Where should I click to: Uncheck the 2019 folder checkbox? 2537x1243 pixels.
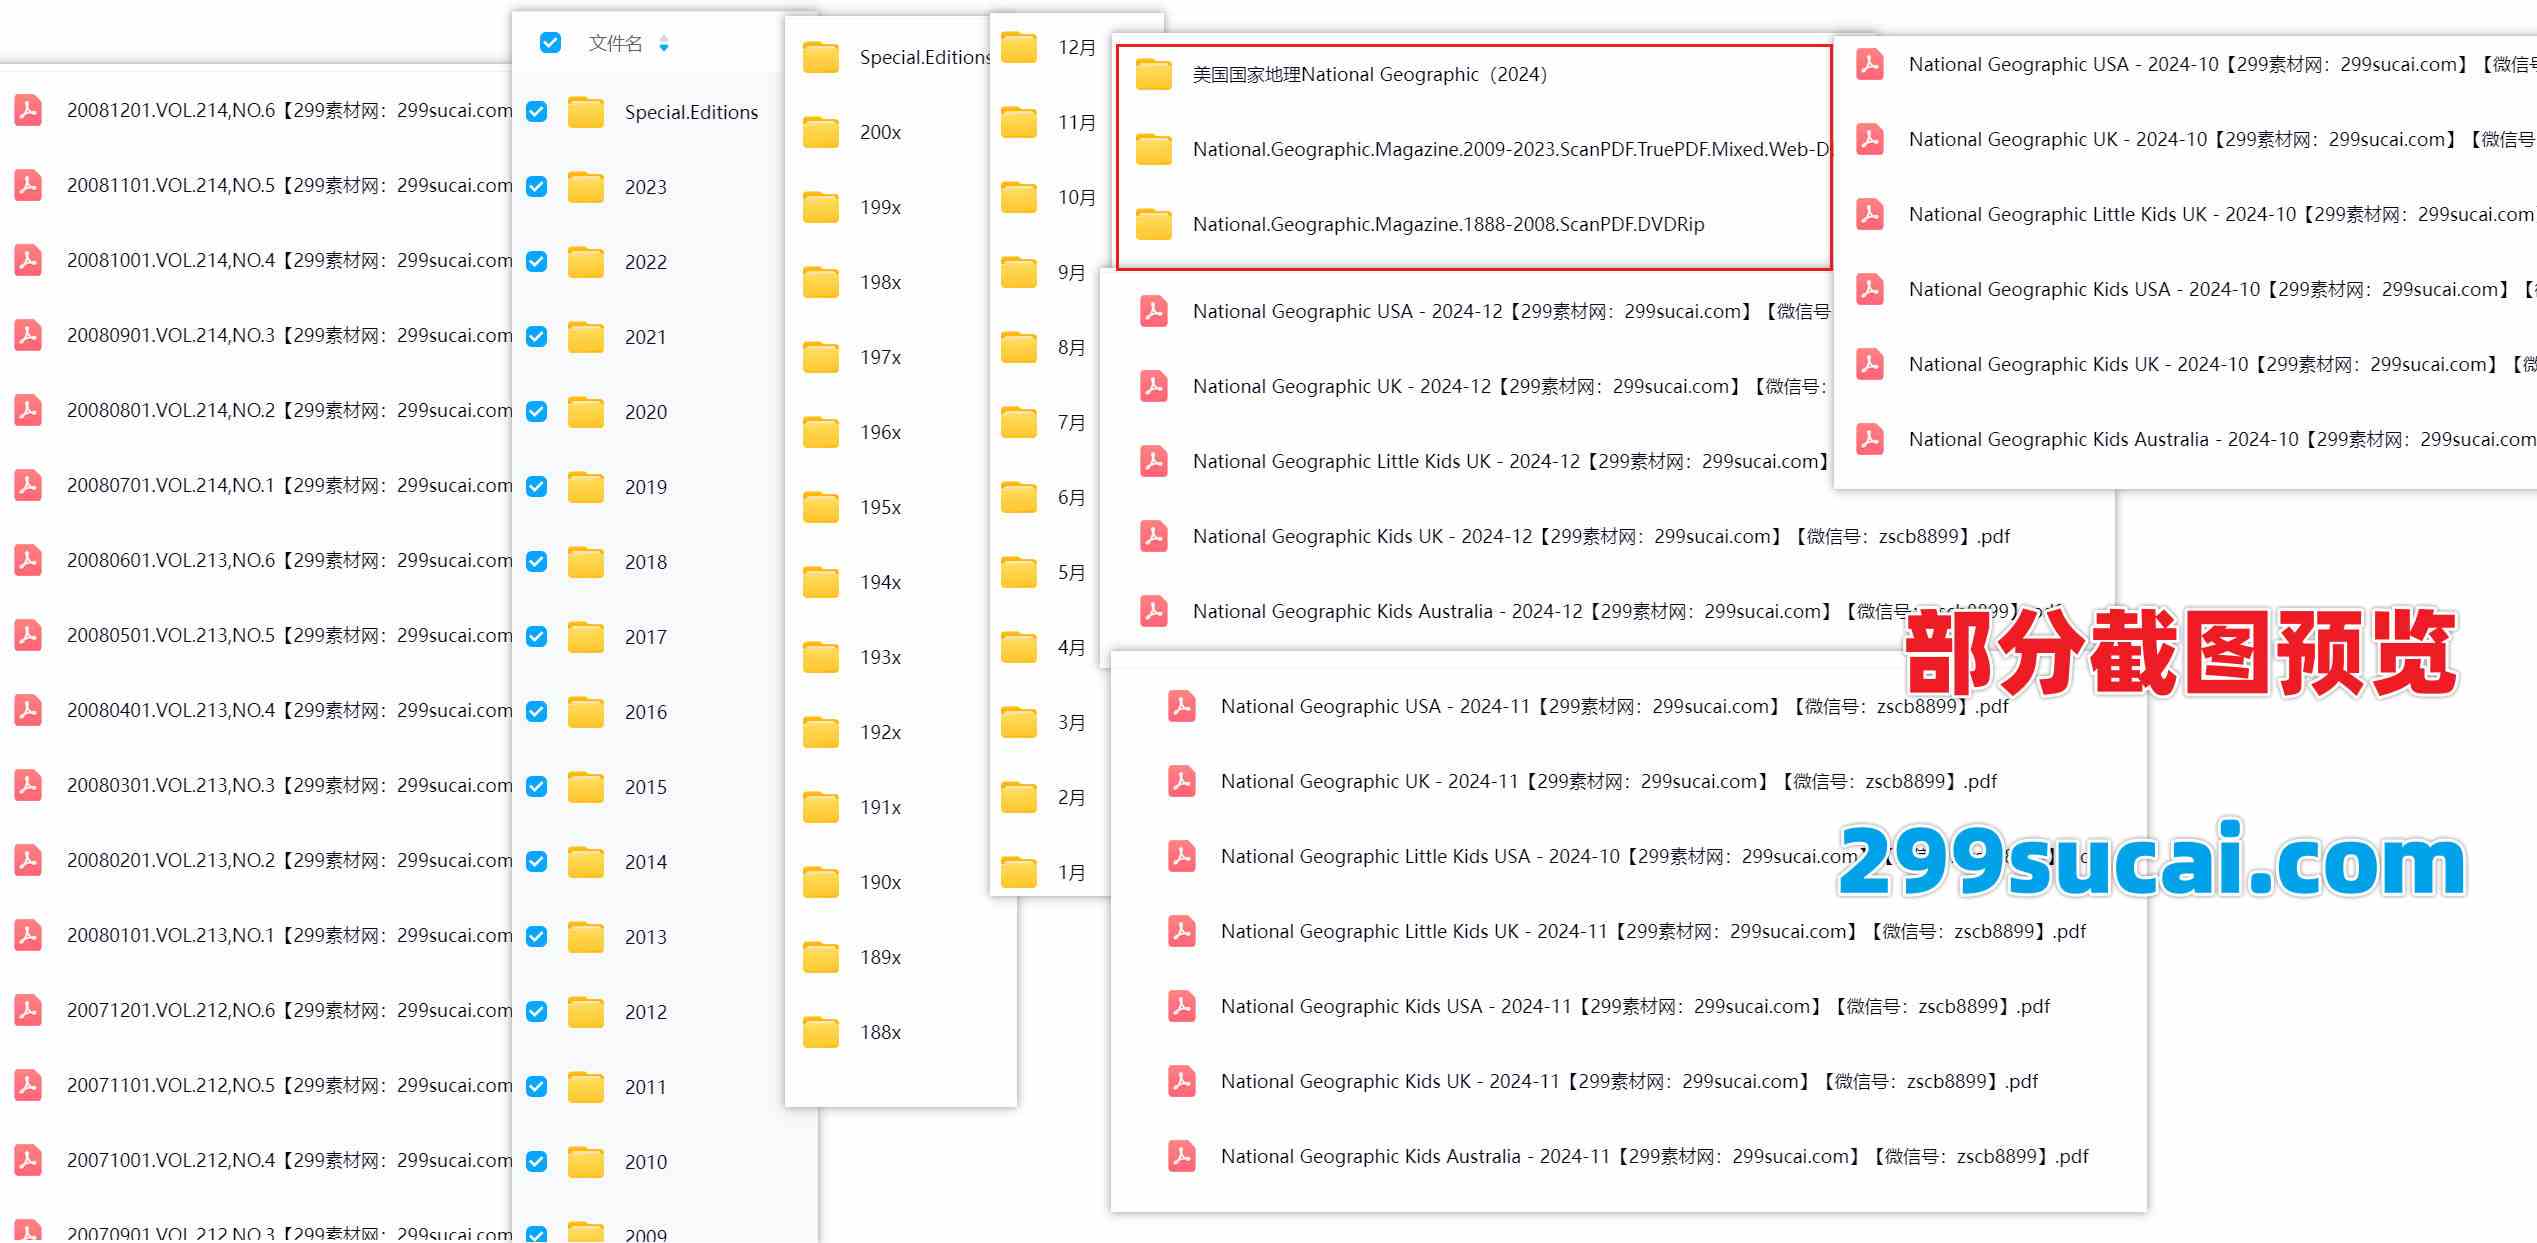(537, 487)
